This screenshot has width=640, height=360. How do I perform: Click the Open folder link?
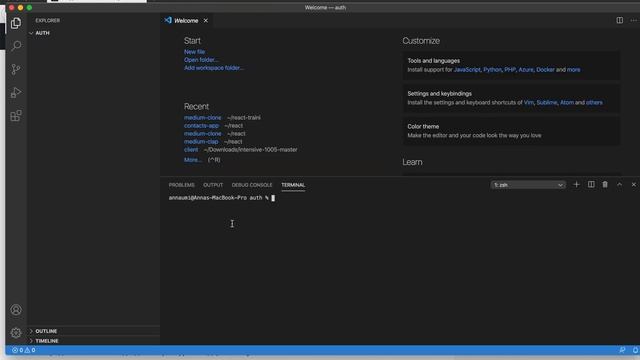point(201,60)
